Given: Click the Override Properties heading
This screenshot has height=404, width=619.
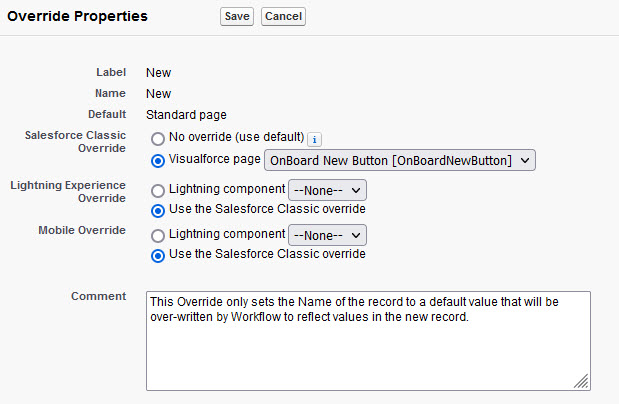Looking at the screenshot, I should tap(76, 16).
